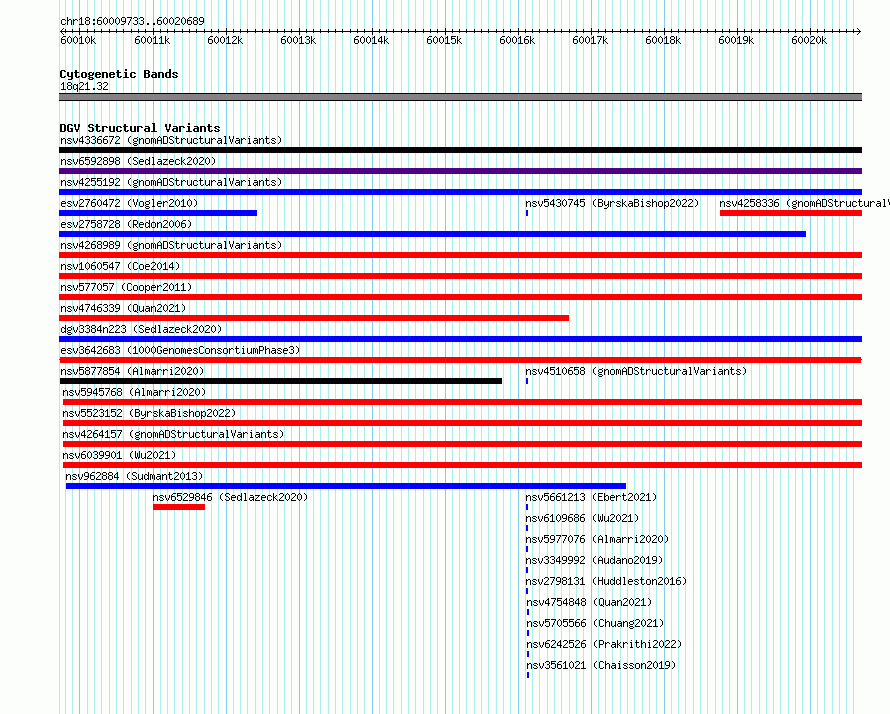
Task: Click the 60010k ruler position label
Action: (x=78, y=40)
